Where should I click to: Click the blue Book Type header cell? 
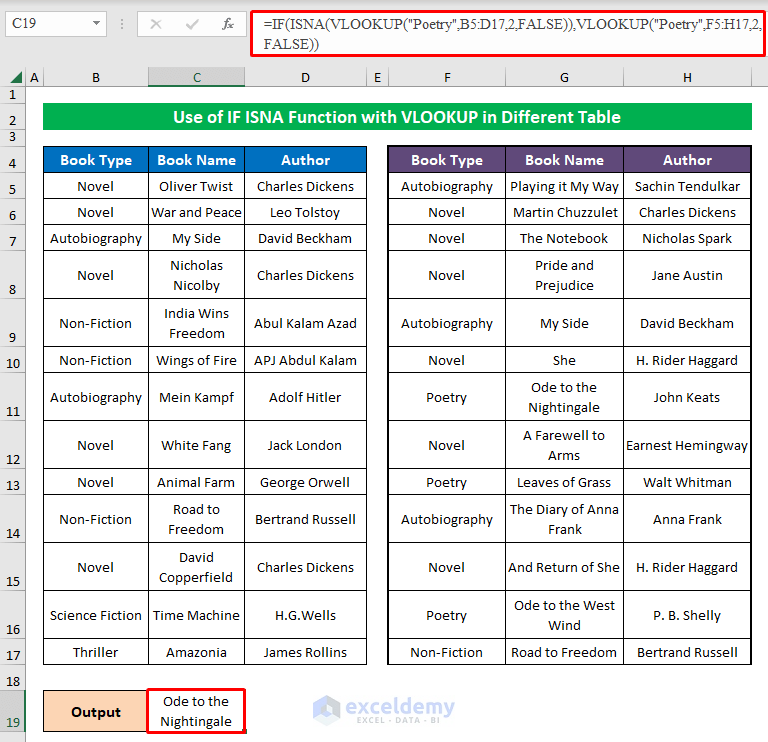(96, 160)
